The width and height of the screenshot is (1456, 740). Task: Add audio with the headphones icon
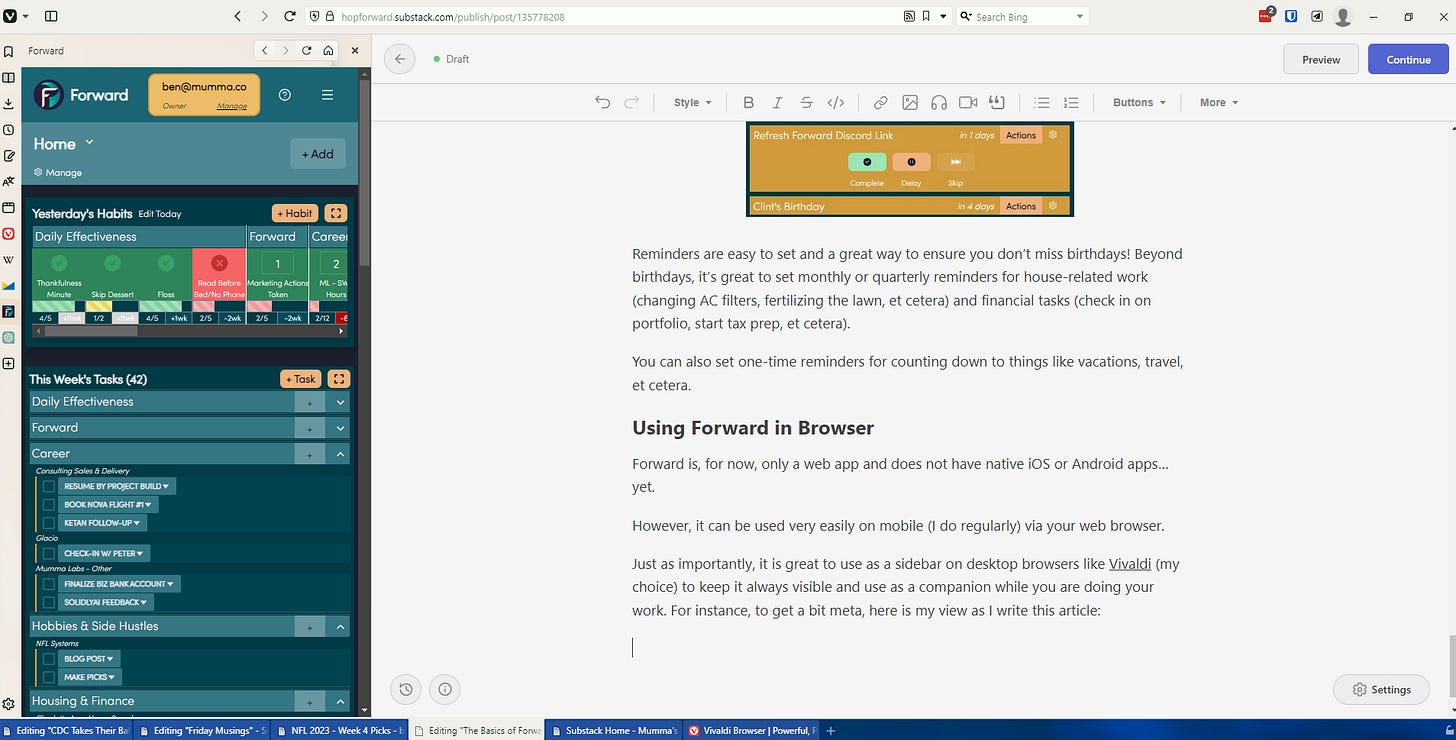(x=939, y=102)
